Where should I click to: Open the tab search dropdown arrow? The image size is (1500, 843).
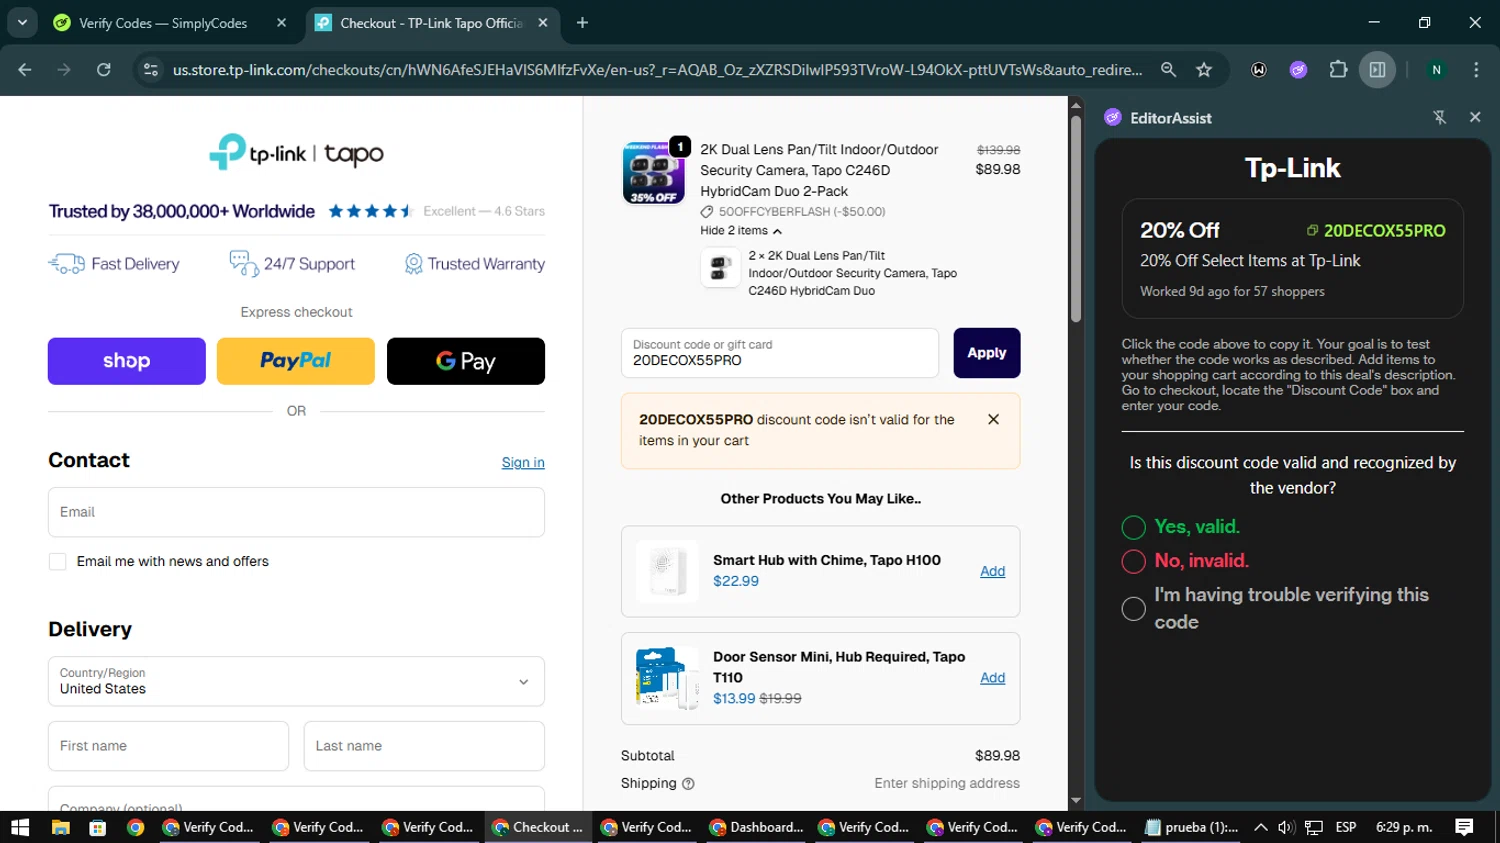[x=22, y=22]
